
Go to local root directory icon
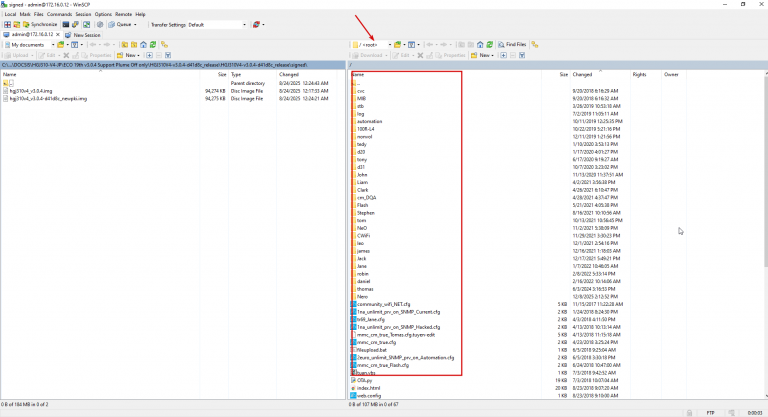tap(134, 45)
